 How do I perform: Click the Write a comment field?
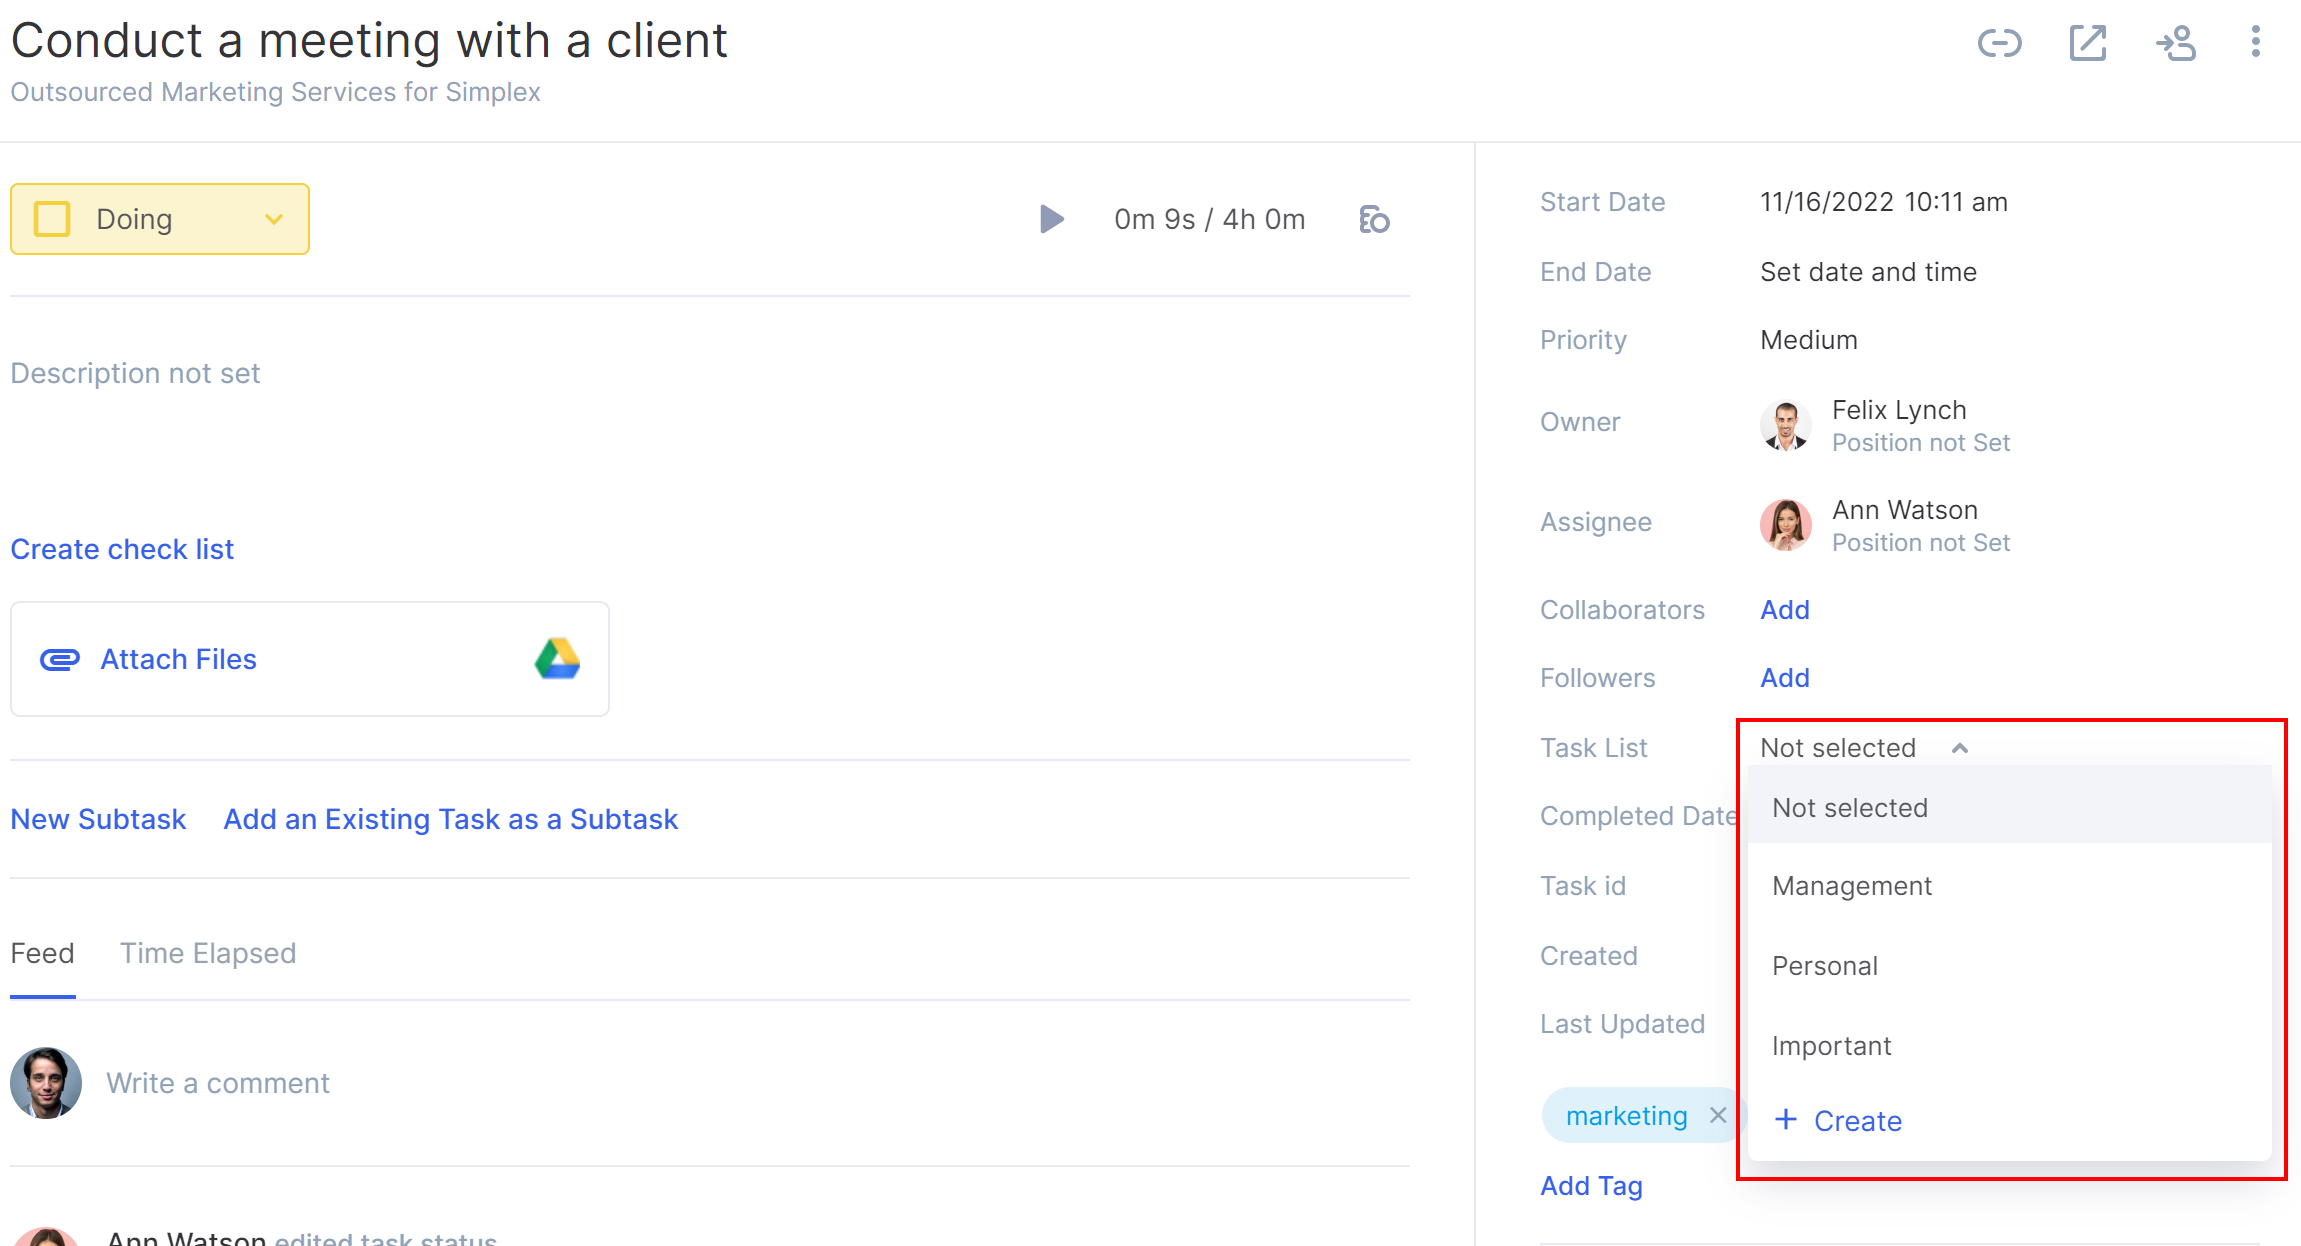point(218,1083)
